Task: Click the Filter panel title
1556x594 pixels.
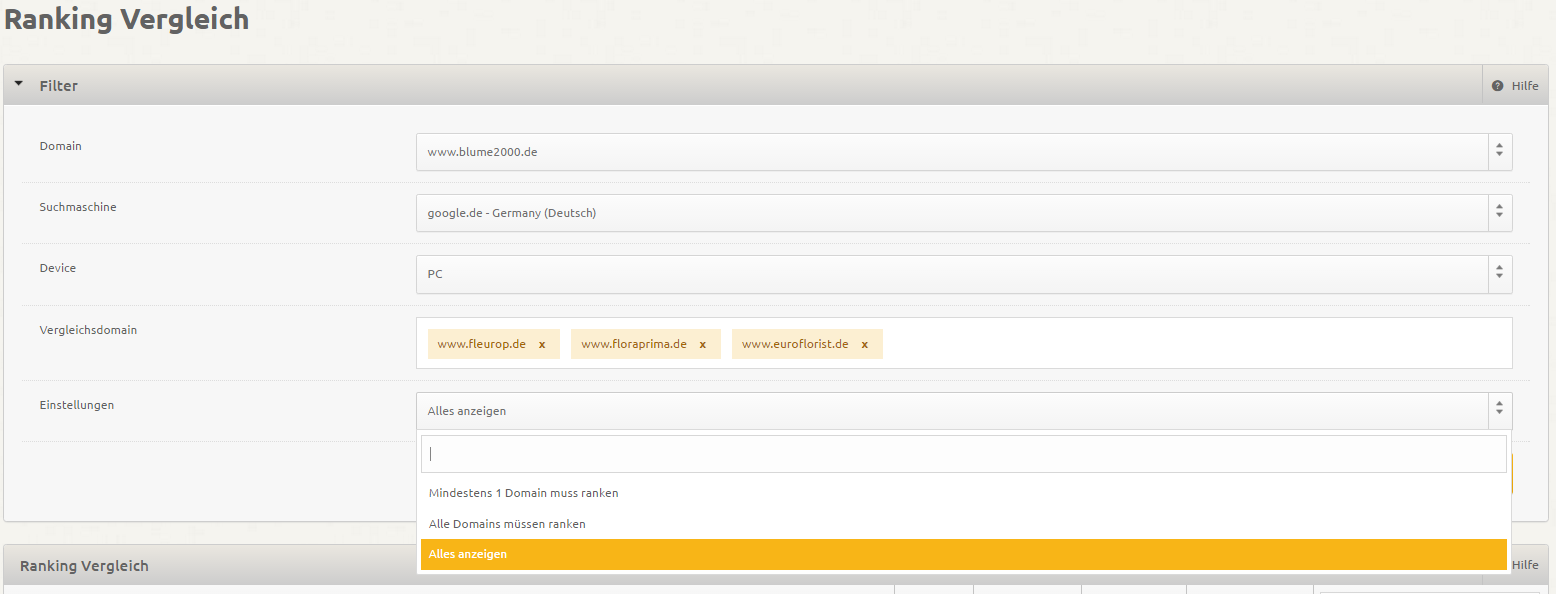Action: (59, 86)
